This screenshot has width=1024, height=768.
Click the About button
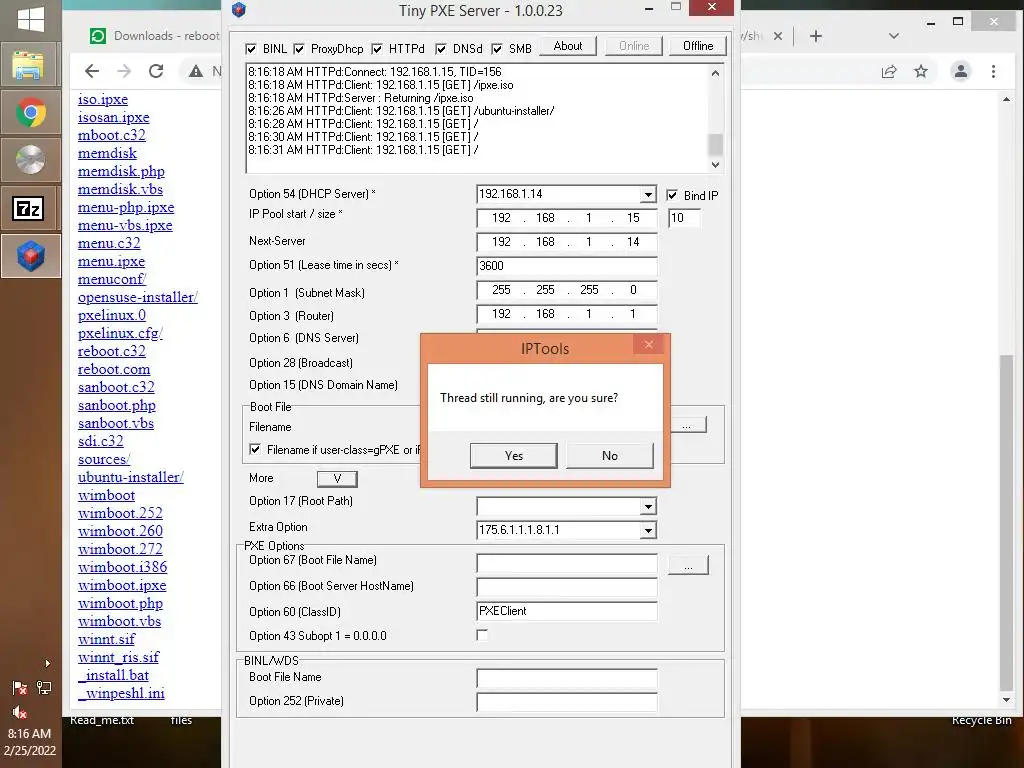tap(568, 46)
